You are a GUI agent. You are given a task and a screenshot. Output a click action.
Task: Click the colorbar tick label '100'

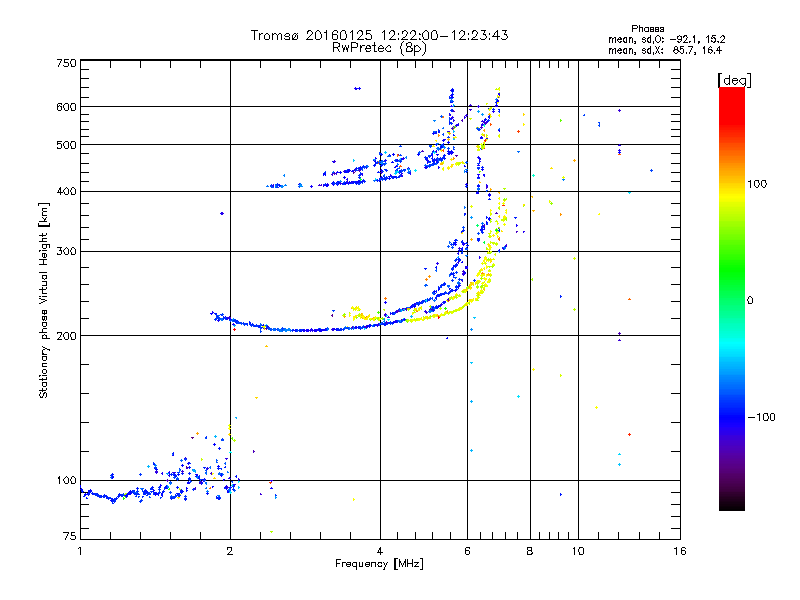click(757, 184)
